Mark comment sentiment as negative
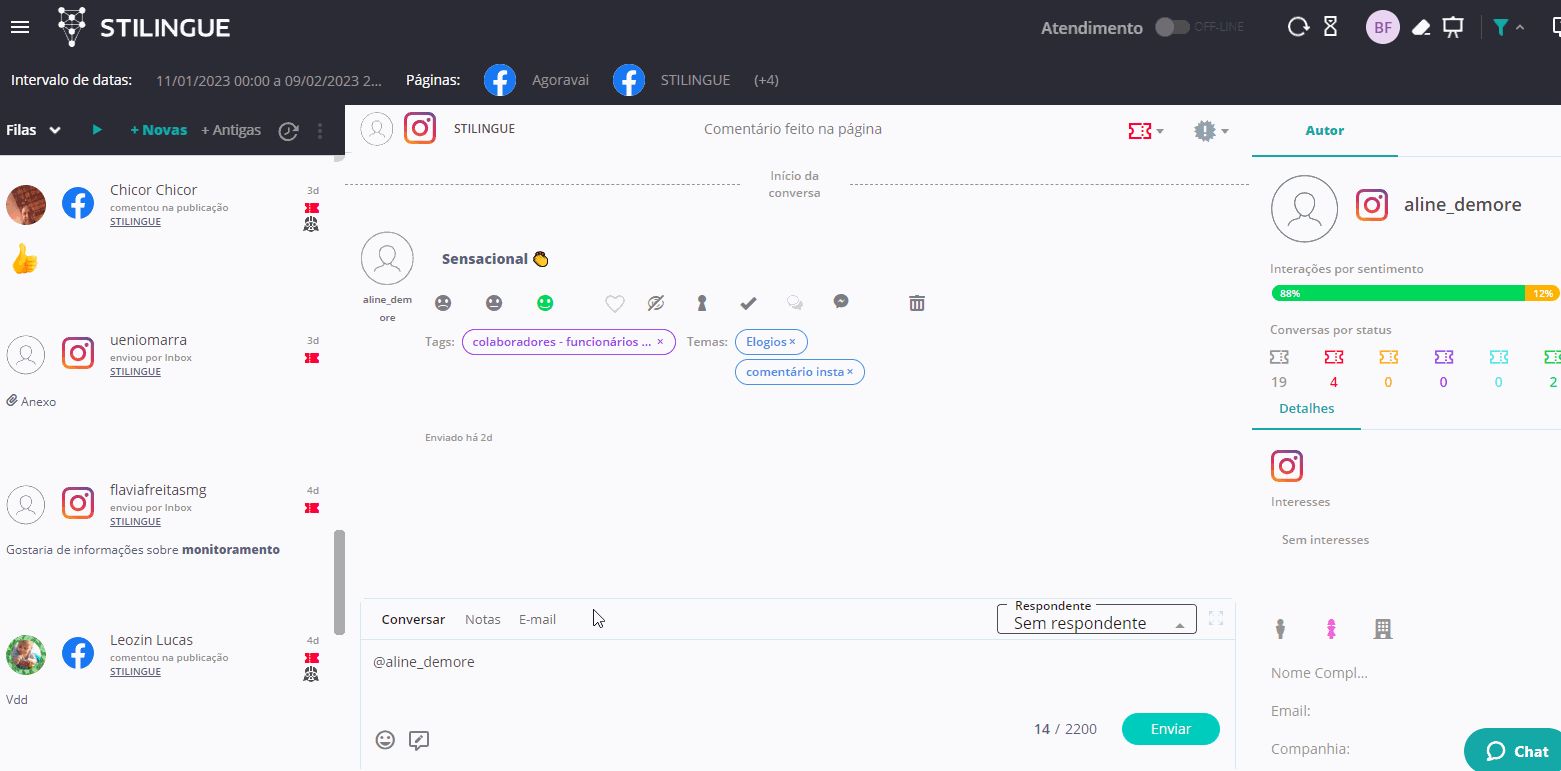Viewport: 1561px width, 771px height. [x=443, y=303]
